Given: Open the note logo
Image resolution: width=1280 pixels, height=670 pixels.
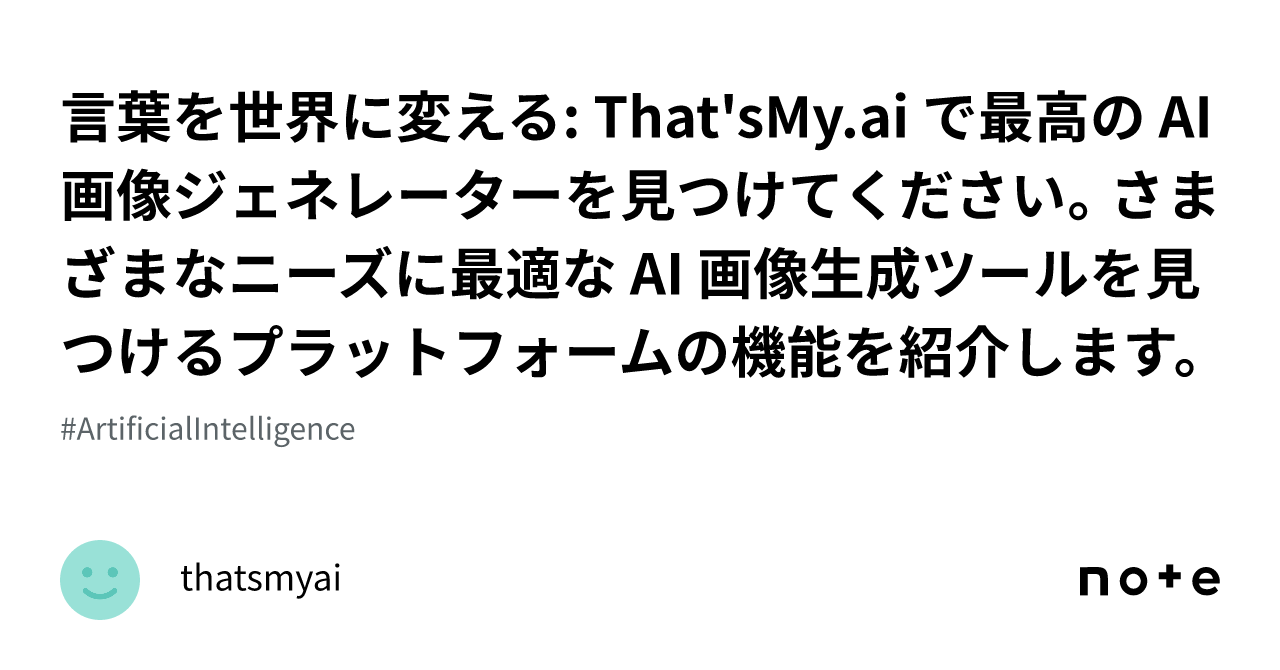Looking at the screenshot, I should point(1149,580).
